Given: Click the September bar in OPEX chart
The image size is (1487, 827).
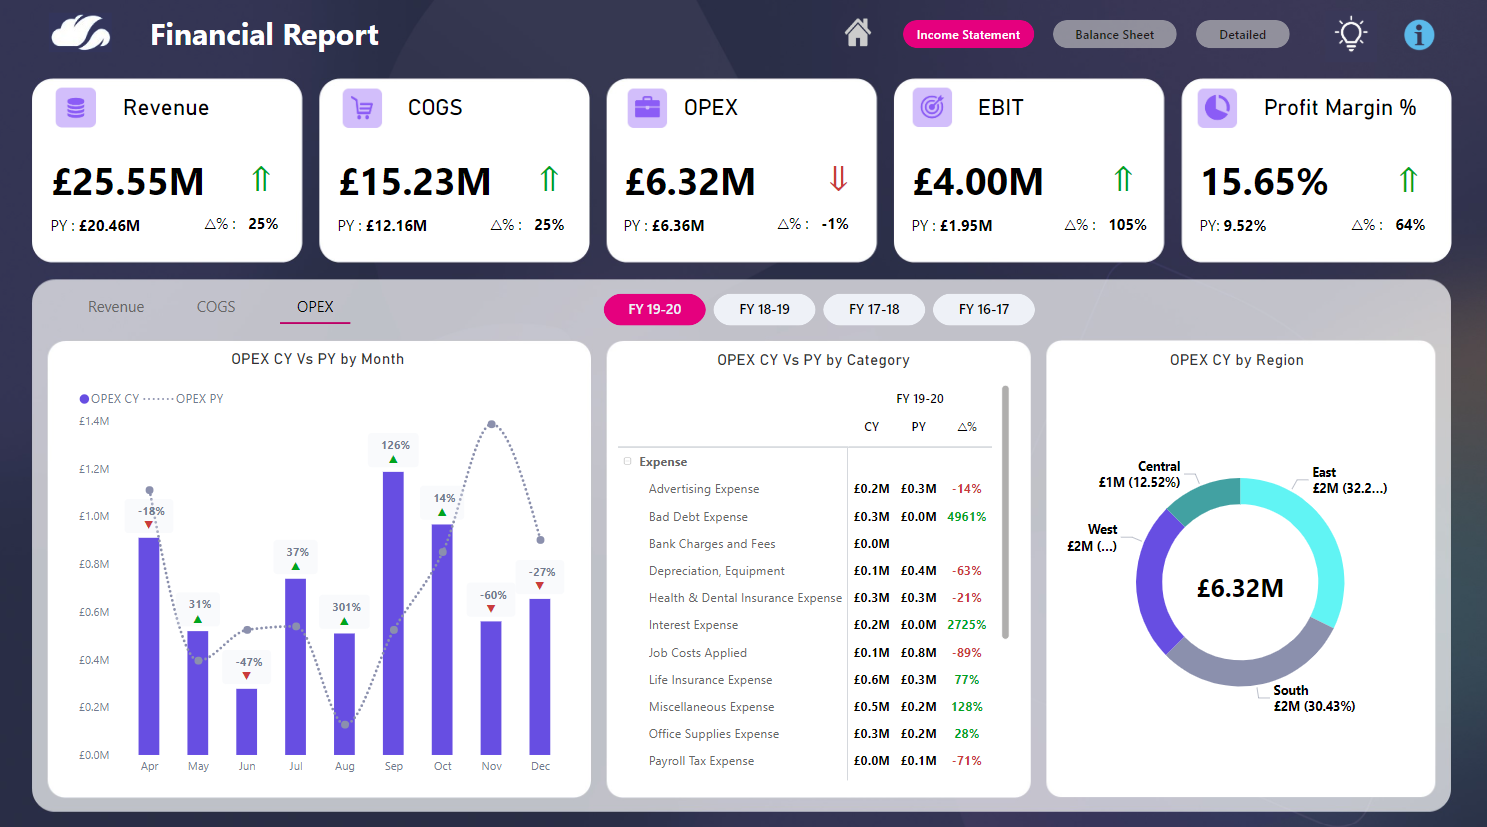Looking at the screenshot, I should click(394, 613).
